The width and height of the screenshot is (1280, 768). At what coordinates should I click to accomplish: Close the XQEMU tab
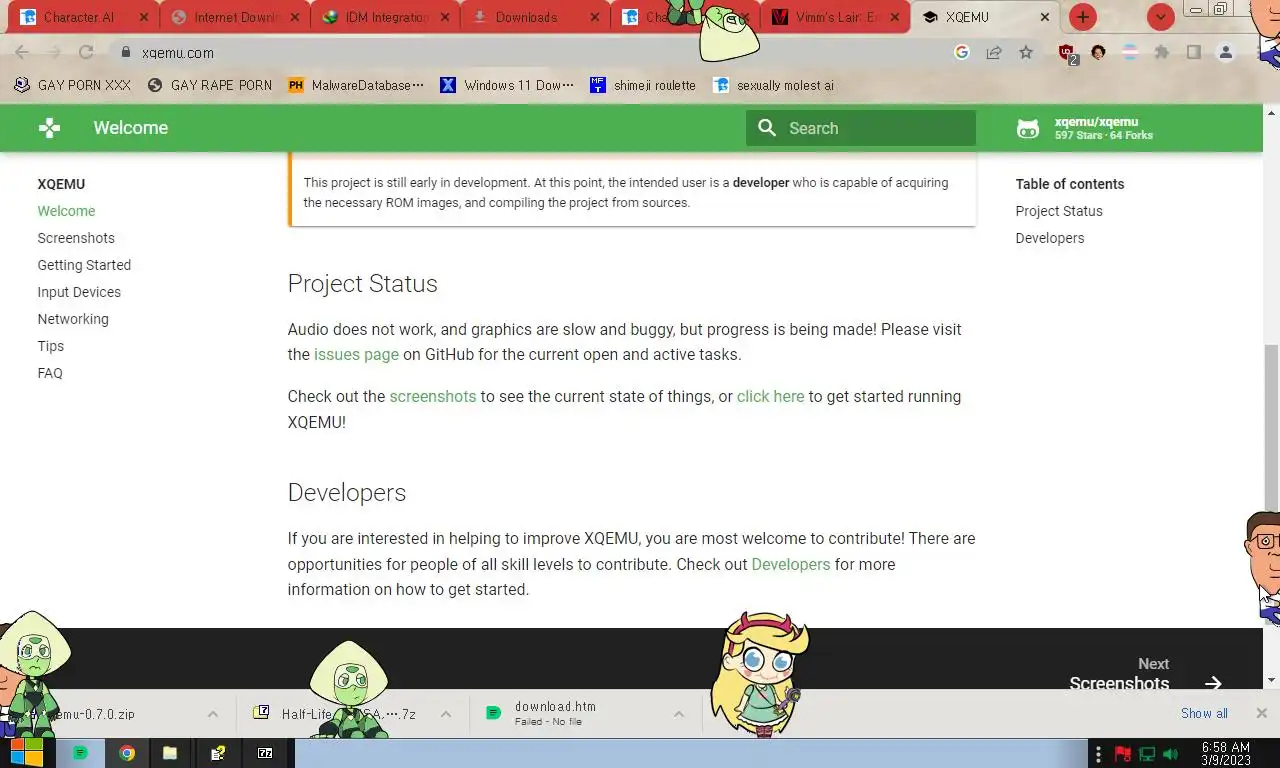(1045, 17)
